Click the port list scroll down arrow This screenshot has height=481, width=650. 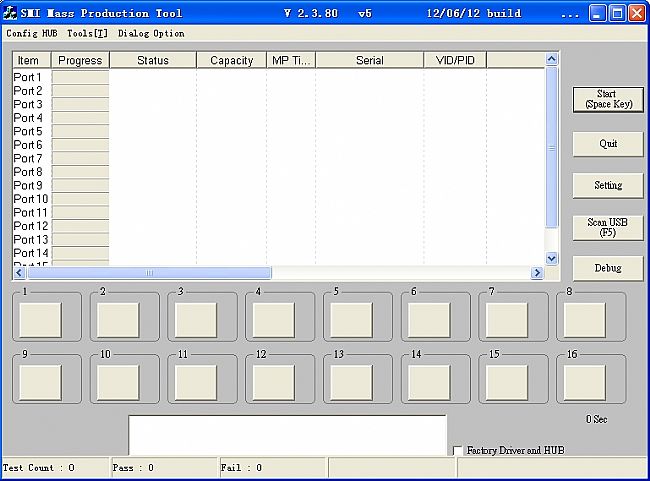tap(552, 258)
